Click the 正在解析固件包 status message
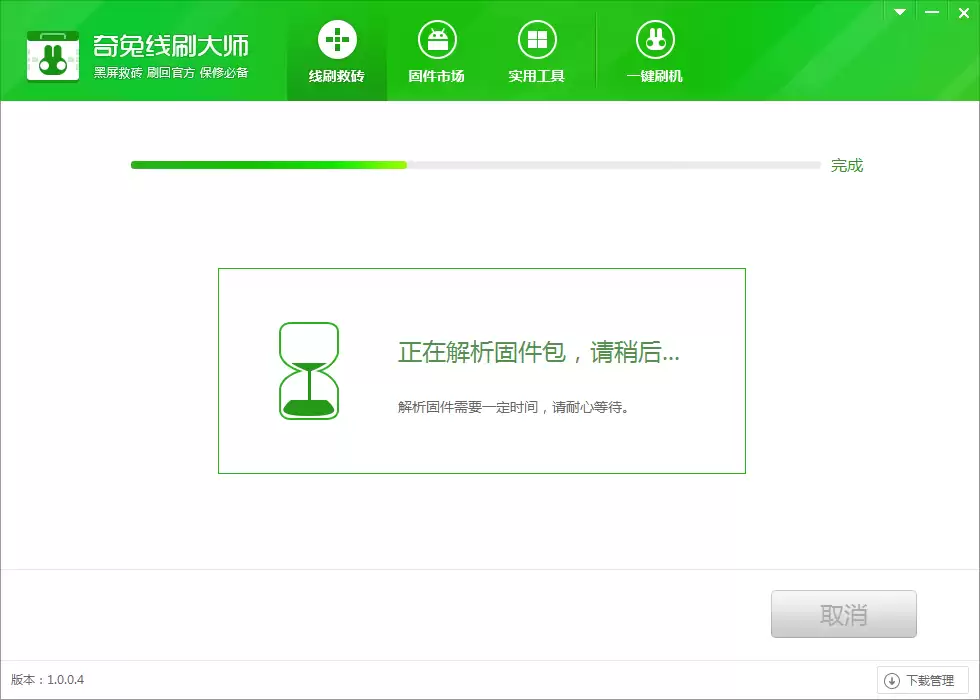The width and height of the screenshot is (980, 700). click(538, 353)
